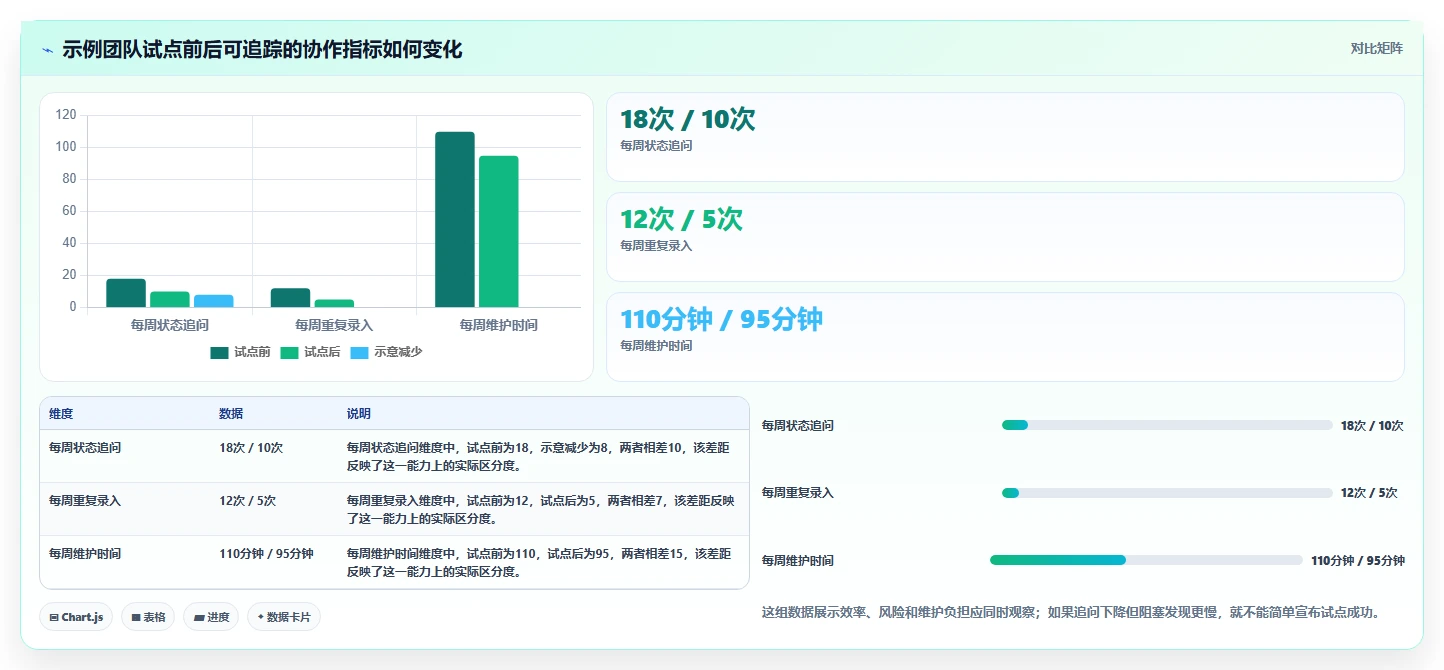The width and height of the screenshot is (1444, 670).
Task: Click the description text for 每周维护时间 row
Action: pyautogui.click(x=541, y=563)
